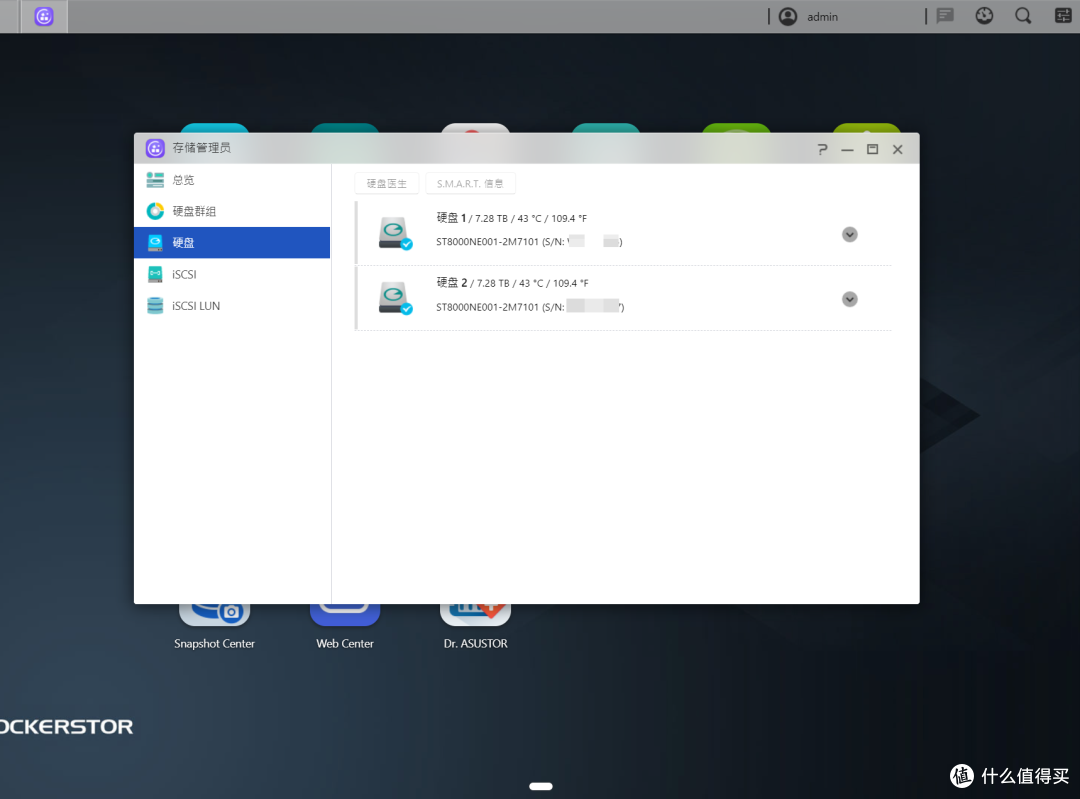The height and width of the screenshot is (799, 1080).
Task: Expand details for 硬盘 2
Action: click(x=850, y=299)
